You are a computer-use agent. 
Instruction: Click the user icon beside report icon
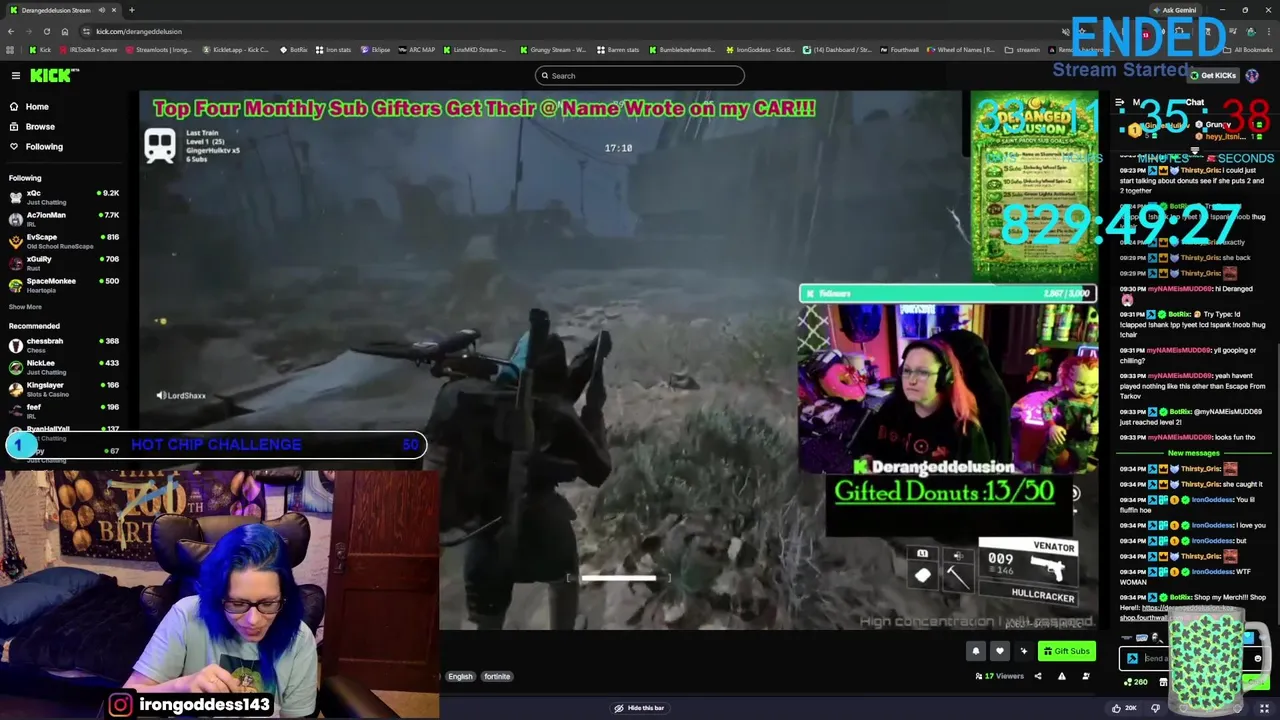tap(1086, 676)
